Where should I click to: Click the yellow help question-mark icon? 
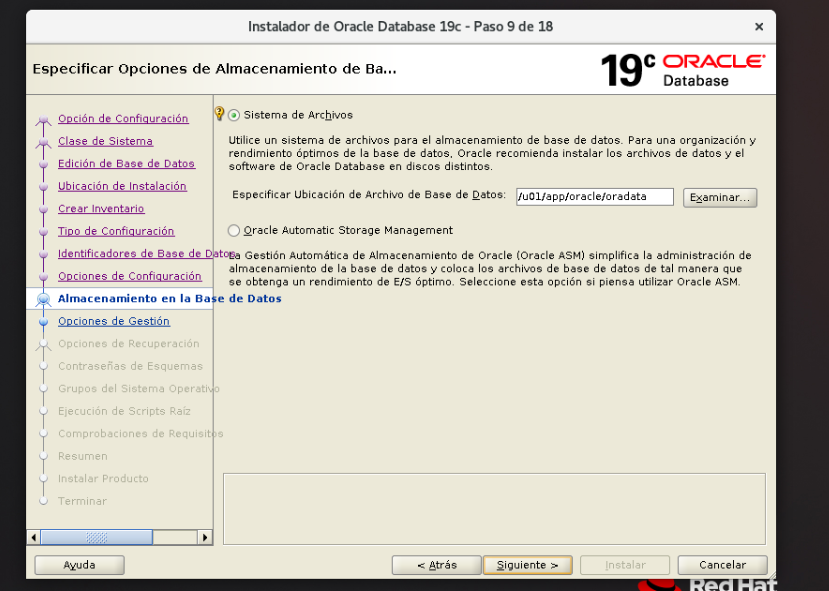point(219,113)
